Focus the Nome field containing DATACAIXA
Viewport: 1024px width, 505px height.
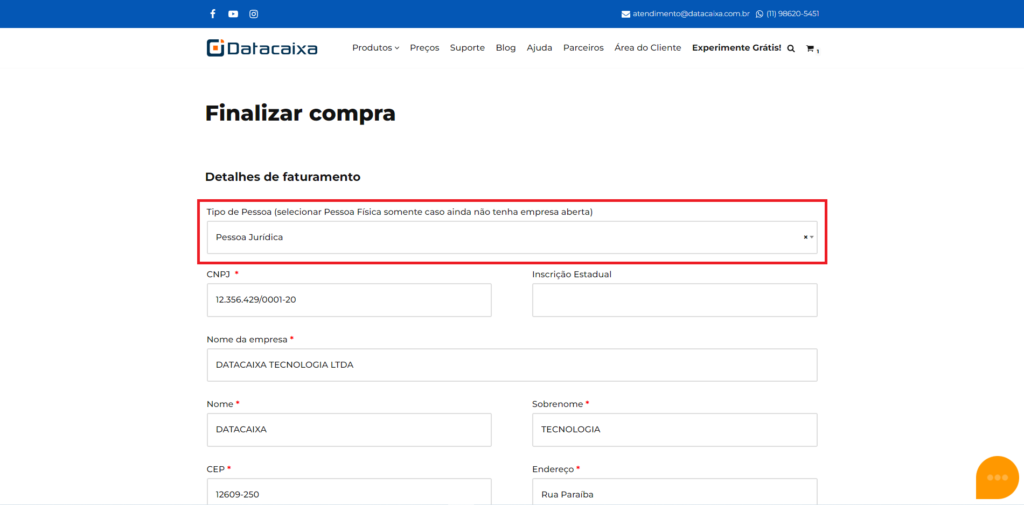tap(349, 430)
